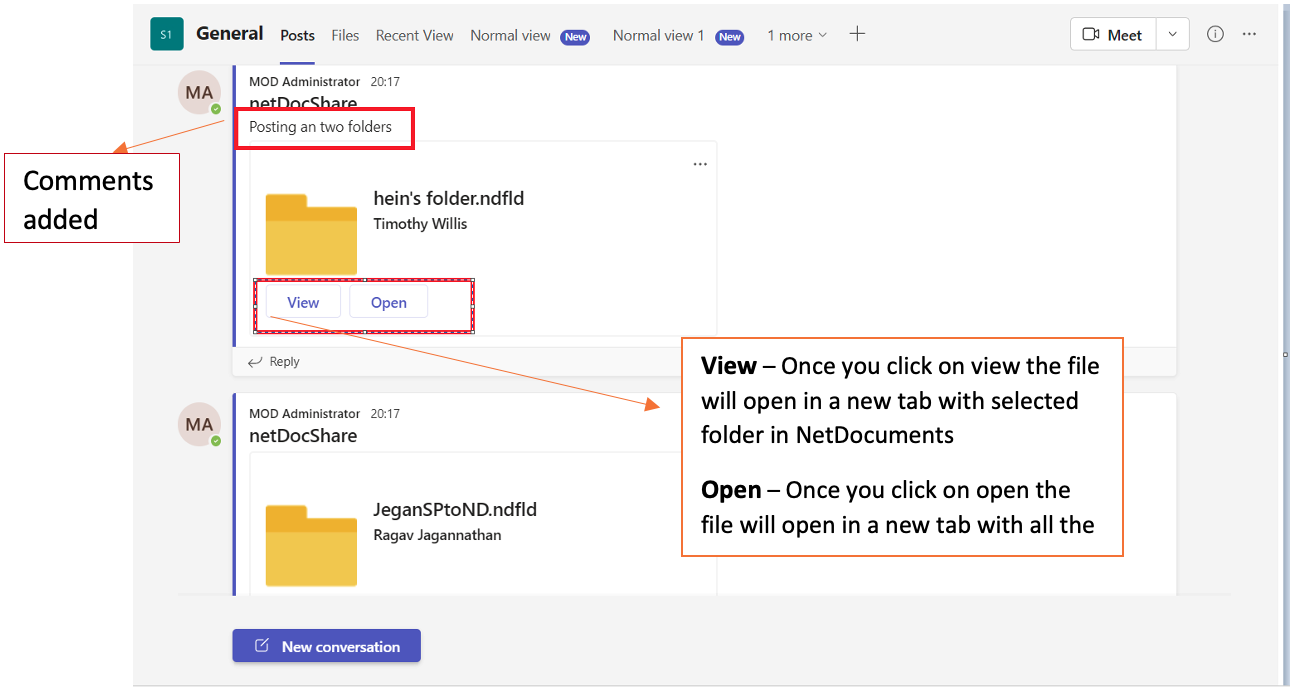This screenshot has width=1298, height=694.
Task: Click the JeganSPtoND.ndfld file name
Action: (455, 509)
